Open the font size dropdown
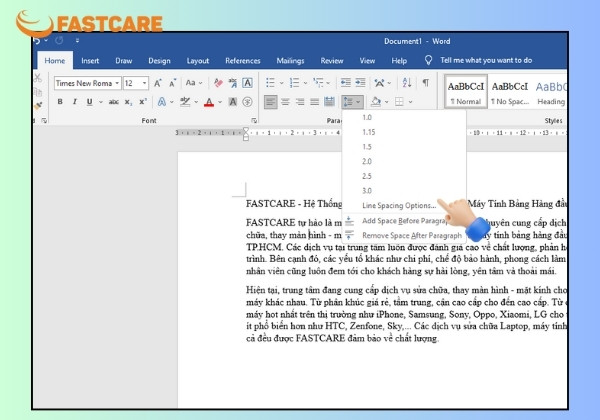 coord(144,83)
